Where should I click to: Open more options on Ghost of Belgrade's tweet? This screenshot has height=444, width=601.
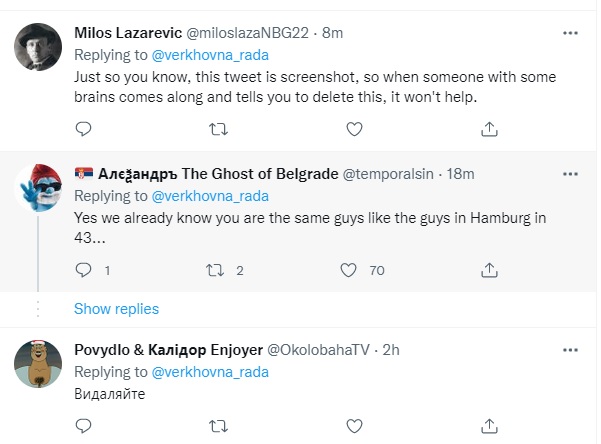pos(570,174)
